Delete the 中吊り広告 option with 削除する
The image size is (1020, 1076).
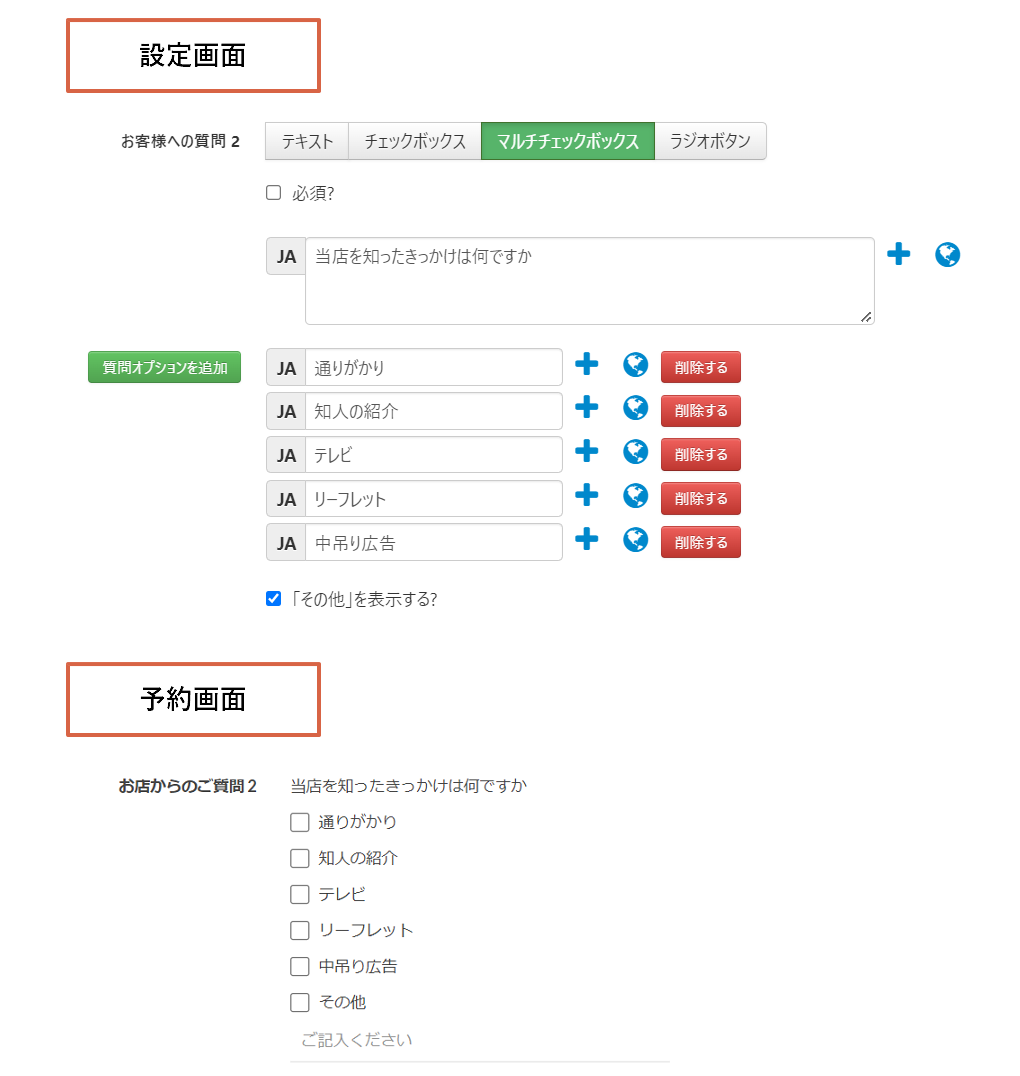point(701,542)
